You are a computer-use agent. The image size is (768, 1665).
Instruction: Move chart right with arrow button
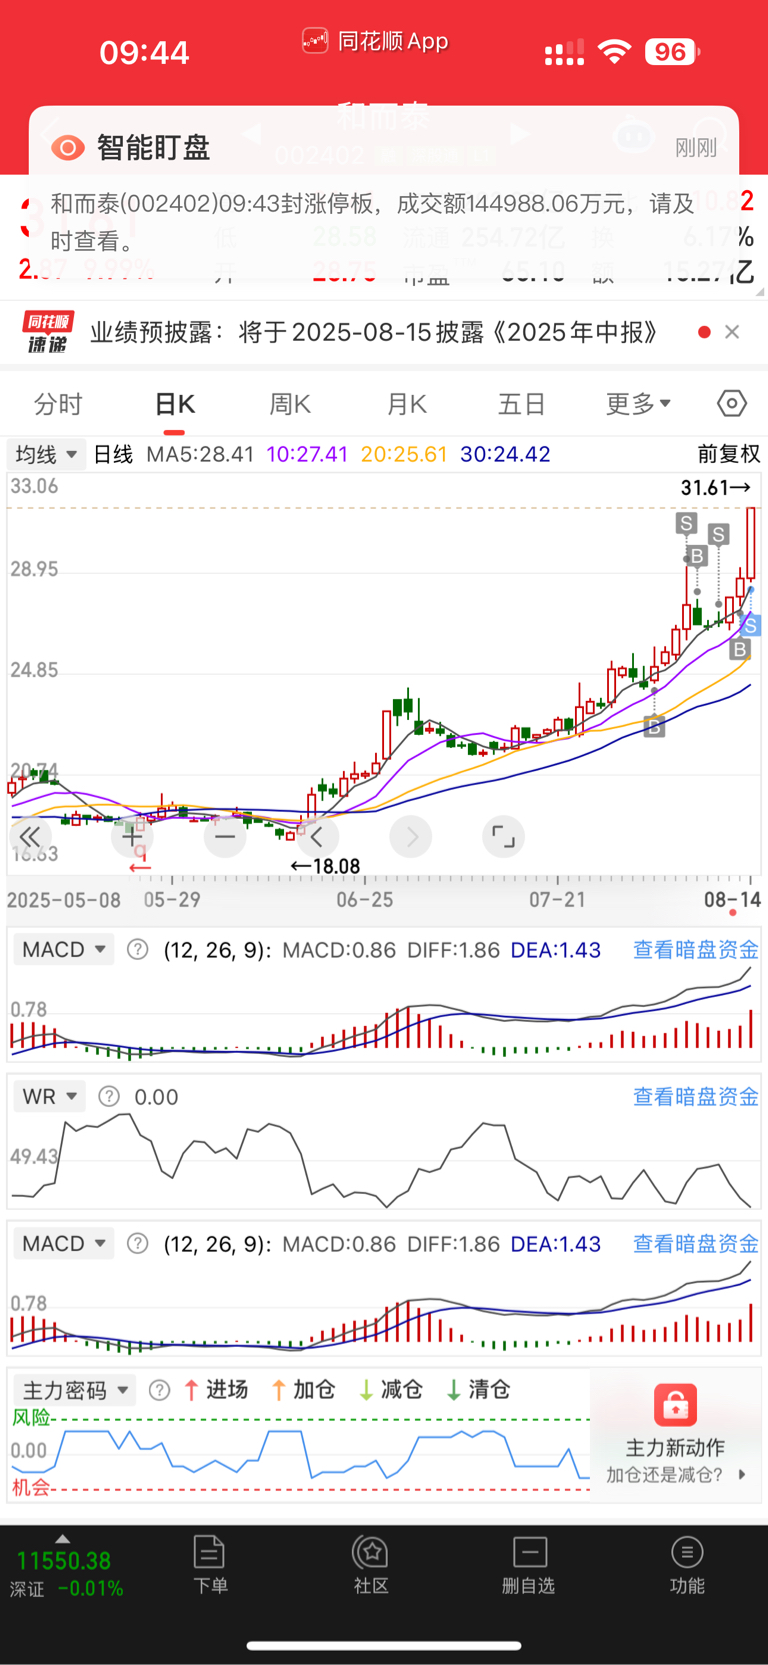click(x=410, y=837)
